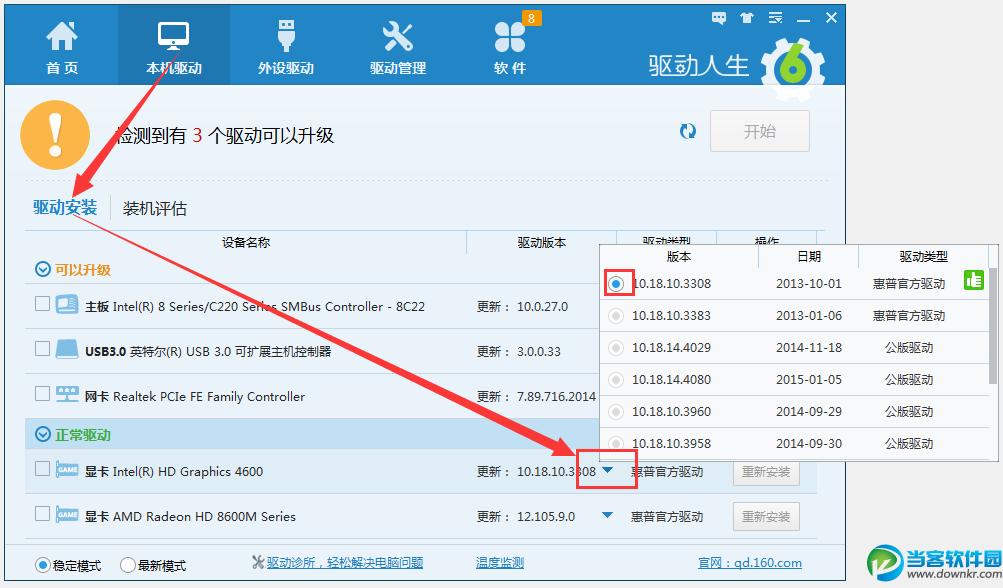Screen dimensions: 1003x588
Task: Select the 本机驱动 monitor icon tab
Action: 173,47
